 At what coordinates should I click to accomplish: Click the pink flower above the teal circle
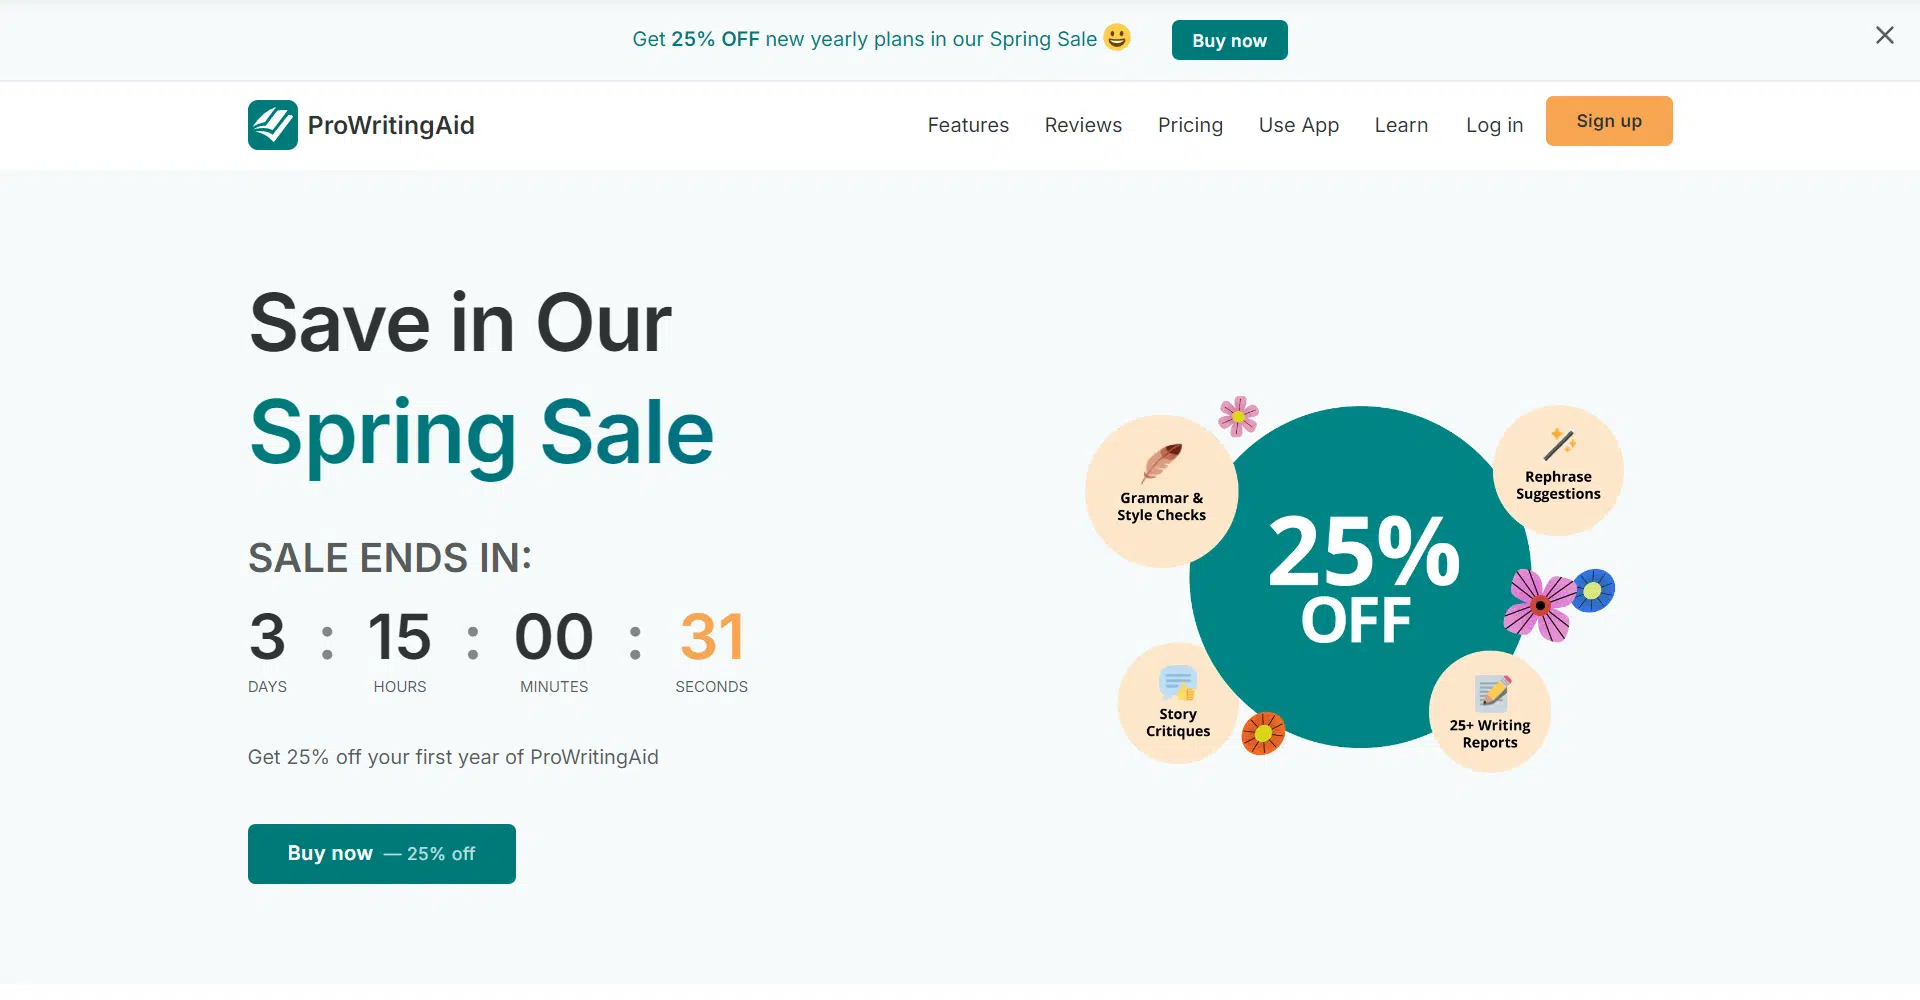[x=1238, y=415]
